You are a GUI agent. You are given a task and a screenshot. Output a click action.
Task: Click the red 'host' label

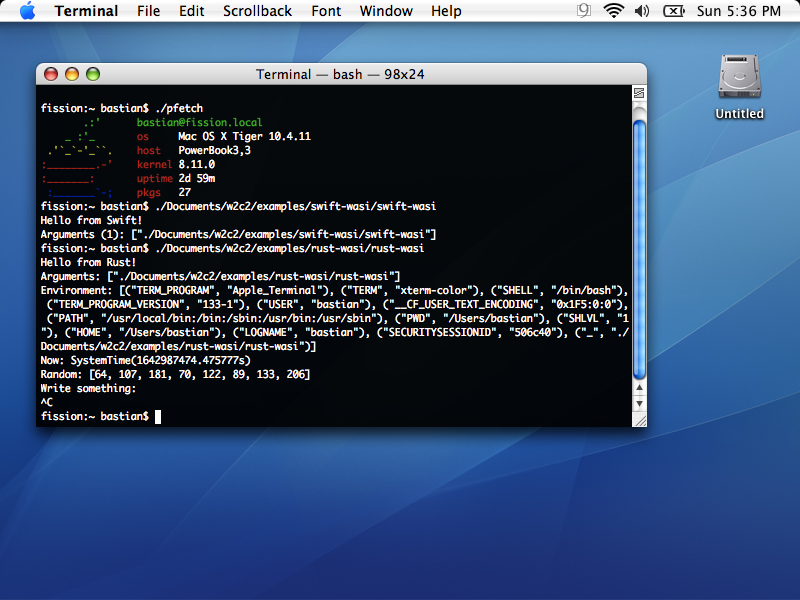point(148,151)
